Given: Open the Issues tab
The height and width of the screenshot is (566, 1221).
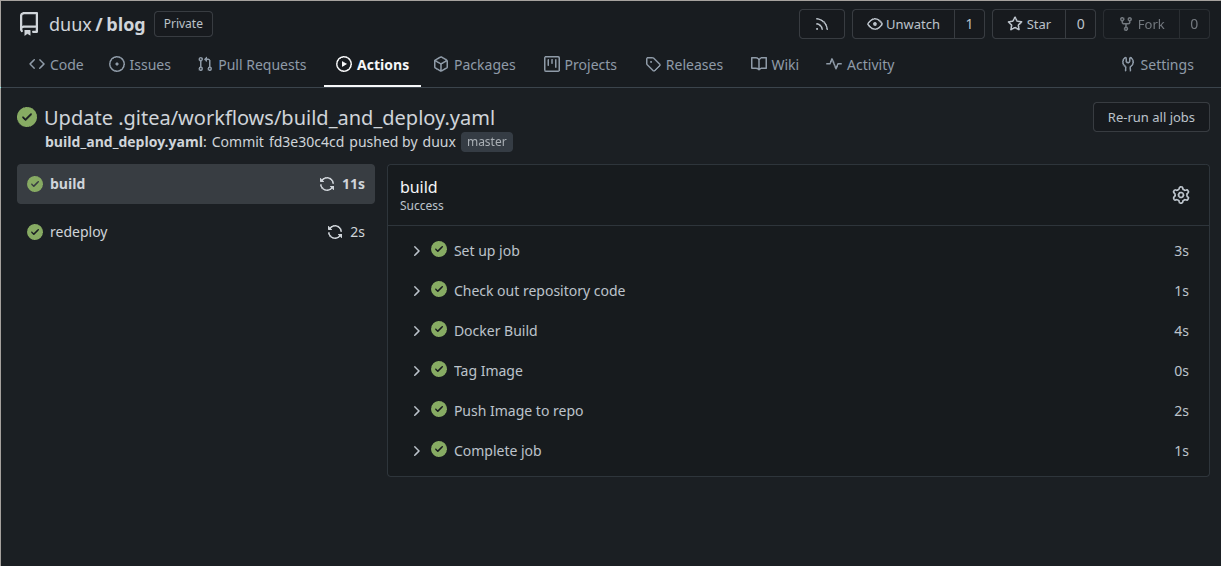Looking at the screenshot, I should pyautogui.click(x=140, y=65).
